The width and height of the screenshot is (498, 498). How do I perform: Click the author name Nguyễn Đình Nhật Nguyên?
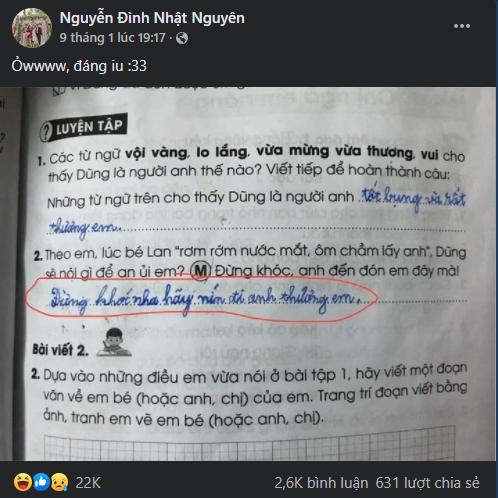[152, 18]
